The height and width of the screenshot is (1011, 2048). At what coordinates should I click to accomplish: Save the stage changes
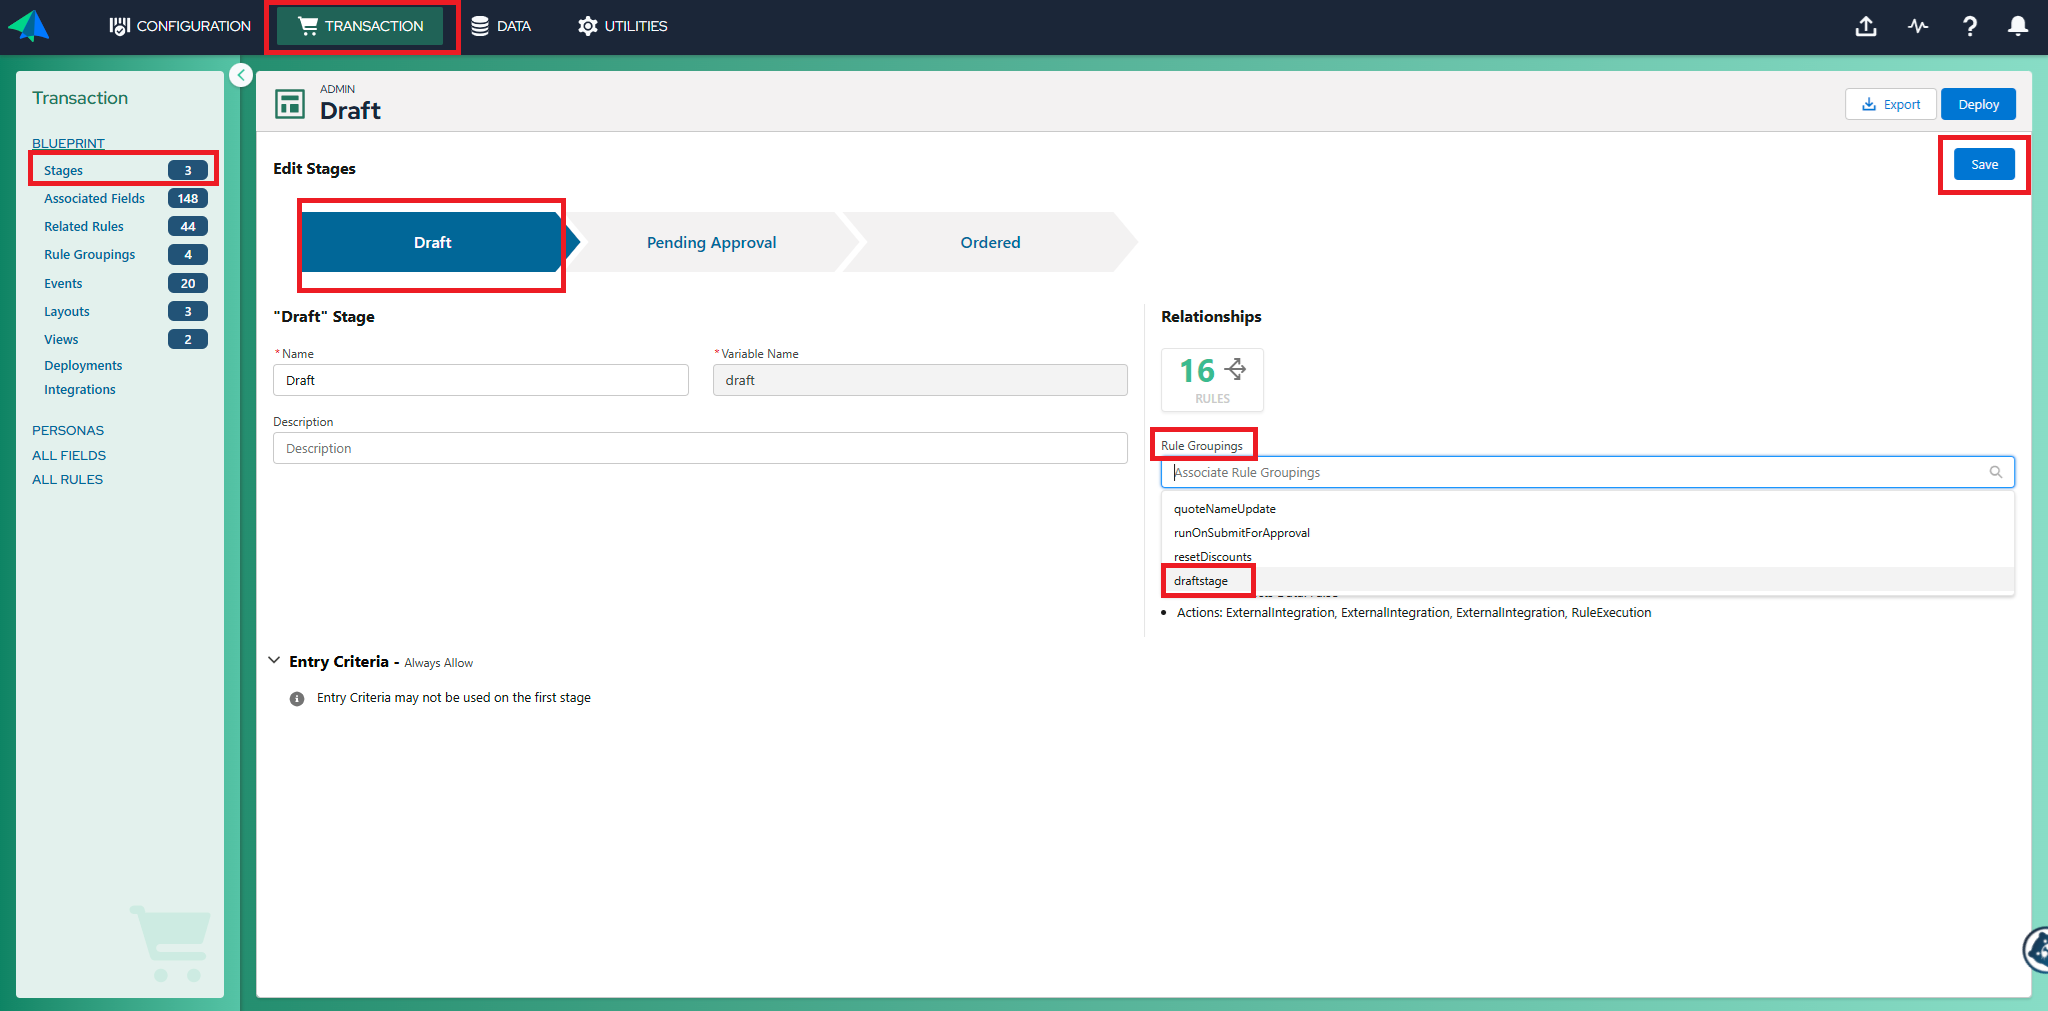click(x=1984, y=165)
